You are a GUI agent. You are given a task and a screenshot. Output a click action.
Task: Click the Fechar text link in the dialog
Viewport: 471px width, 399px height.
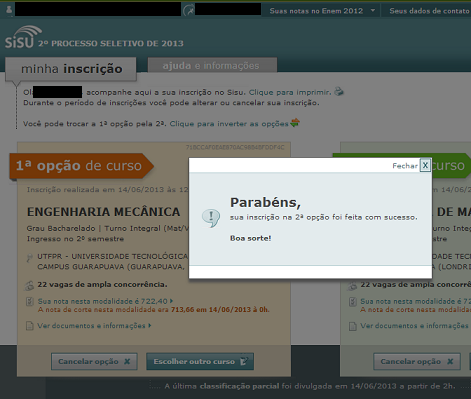[x=405, y=166]
